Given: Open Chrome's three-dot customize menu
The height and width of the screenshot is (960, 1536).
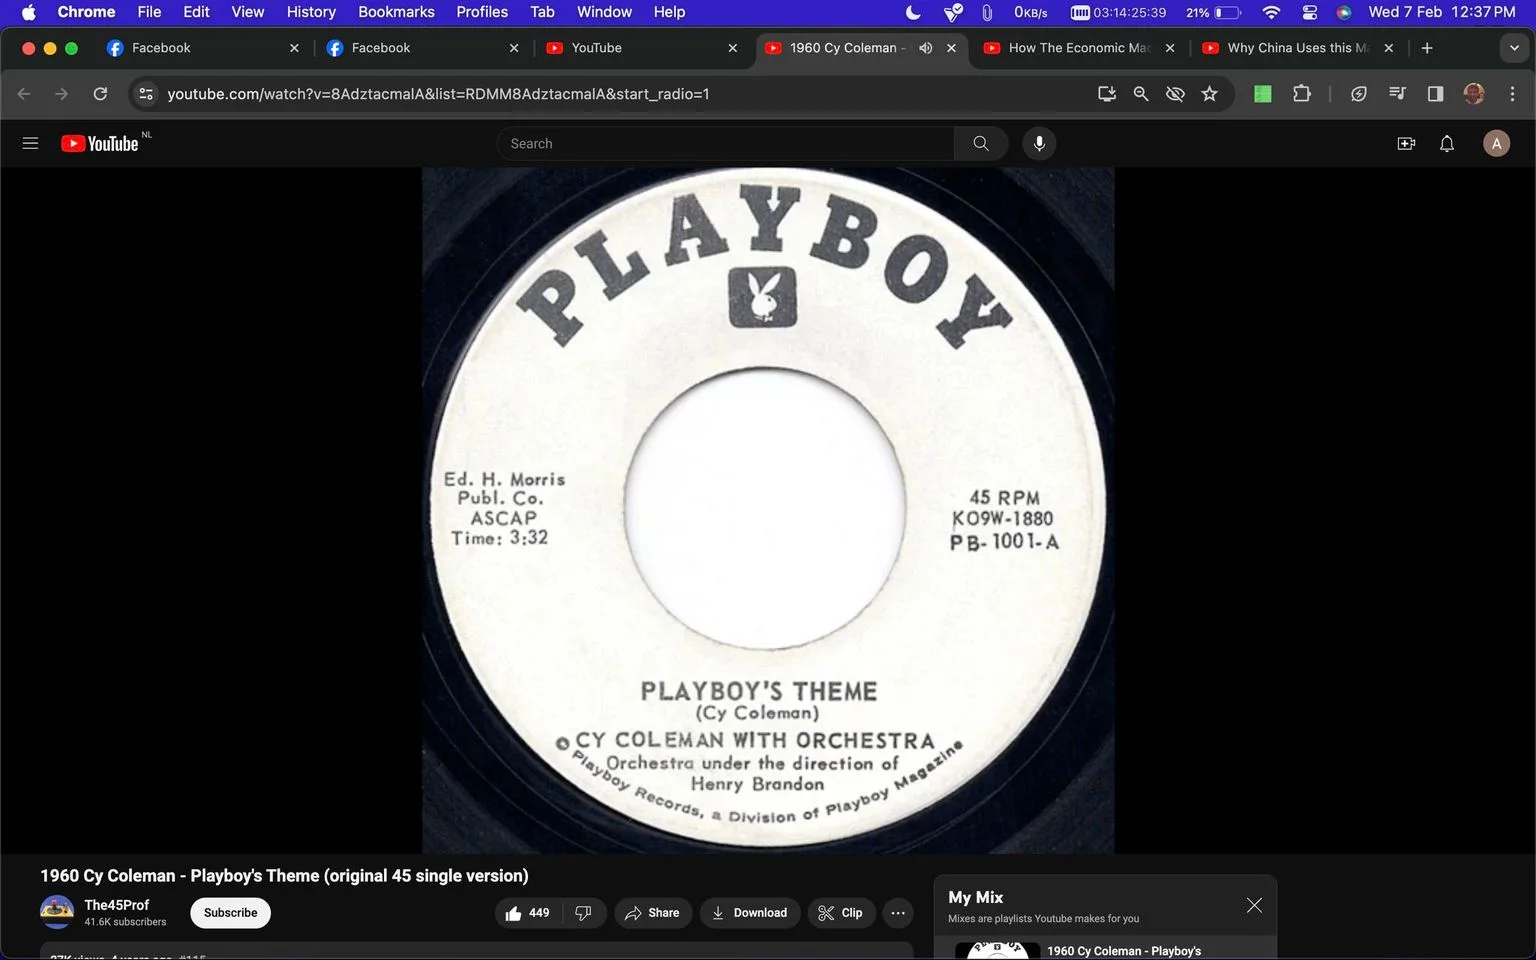Looking at the screenshot, I should coord(1512,93).
